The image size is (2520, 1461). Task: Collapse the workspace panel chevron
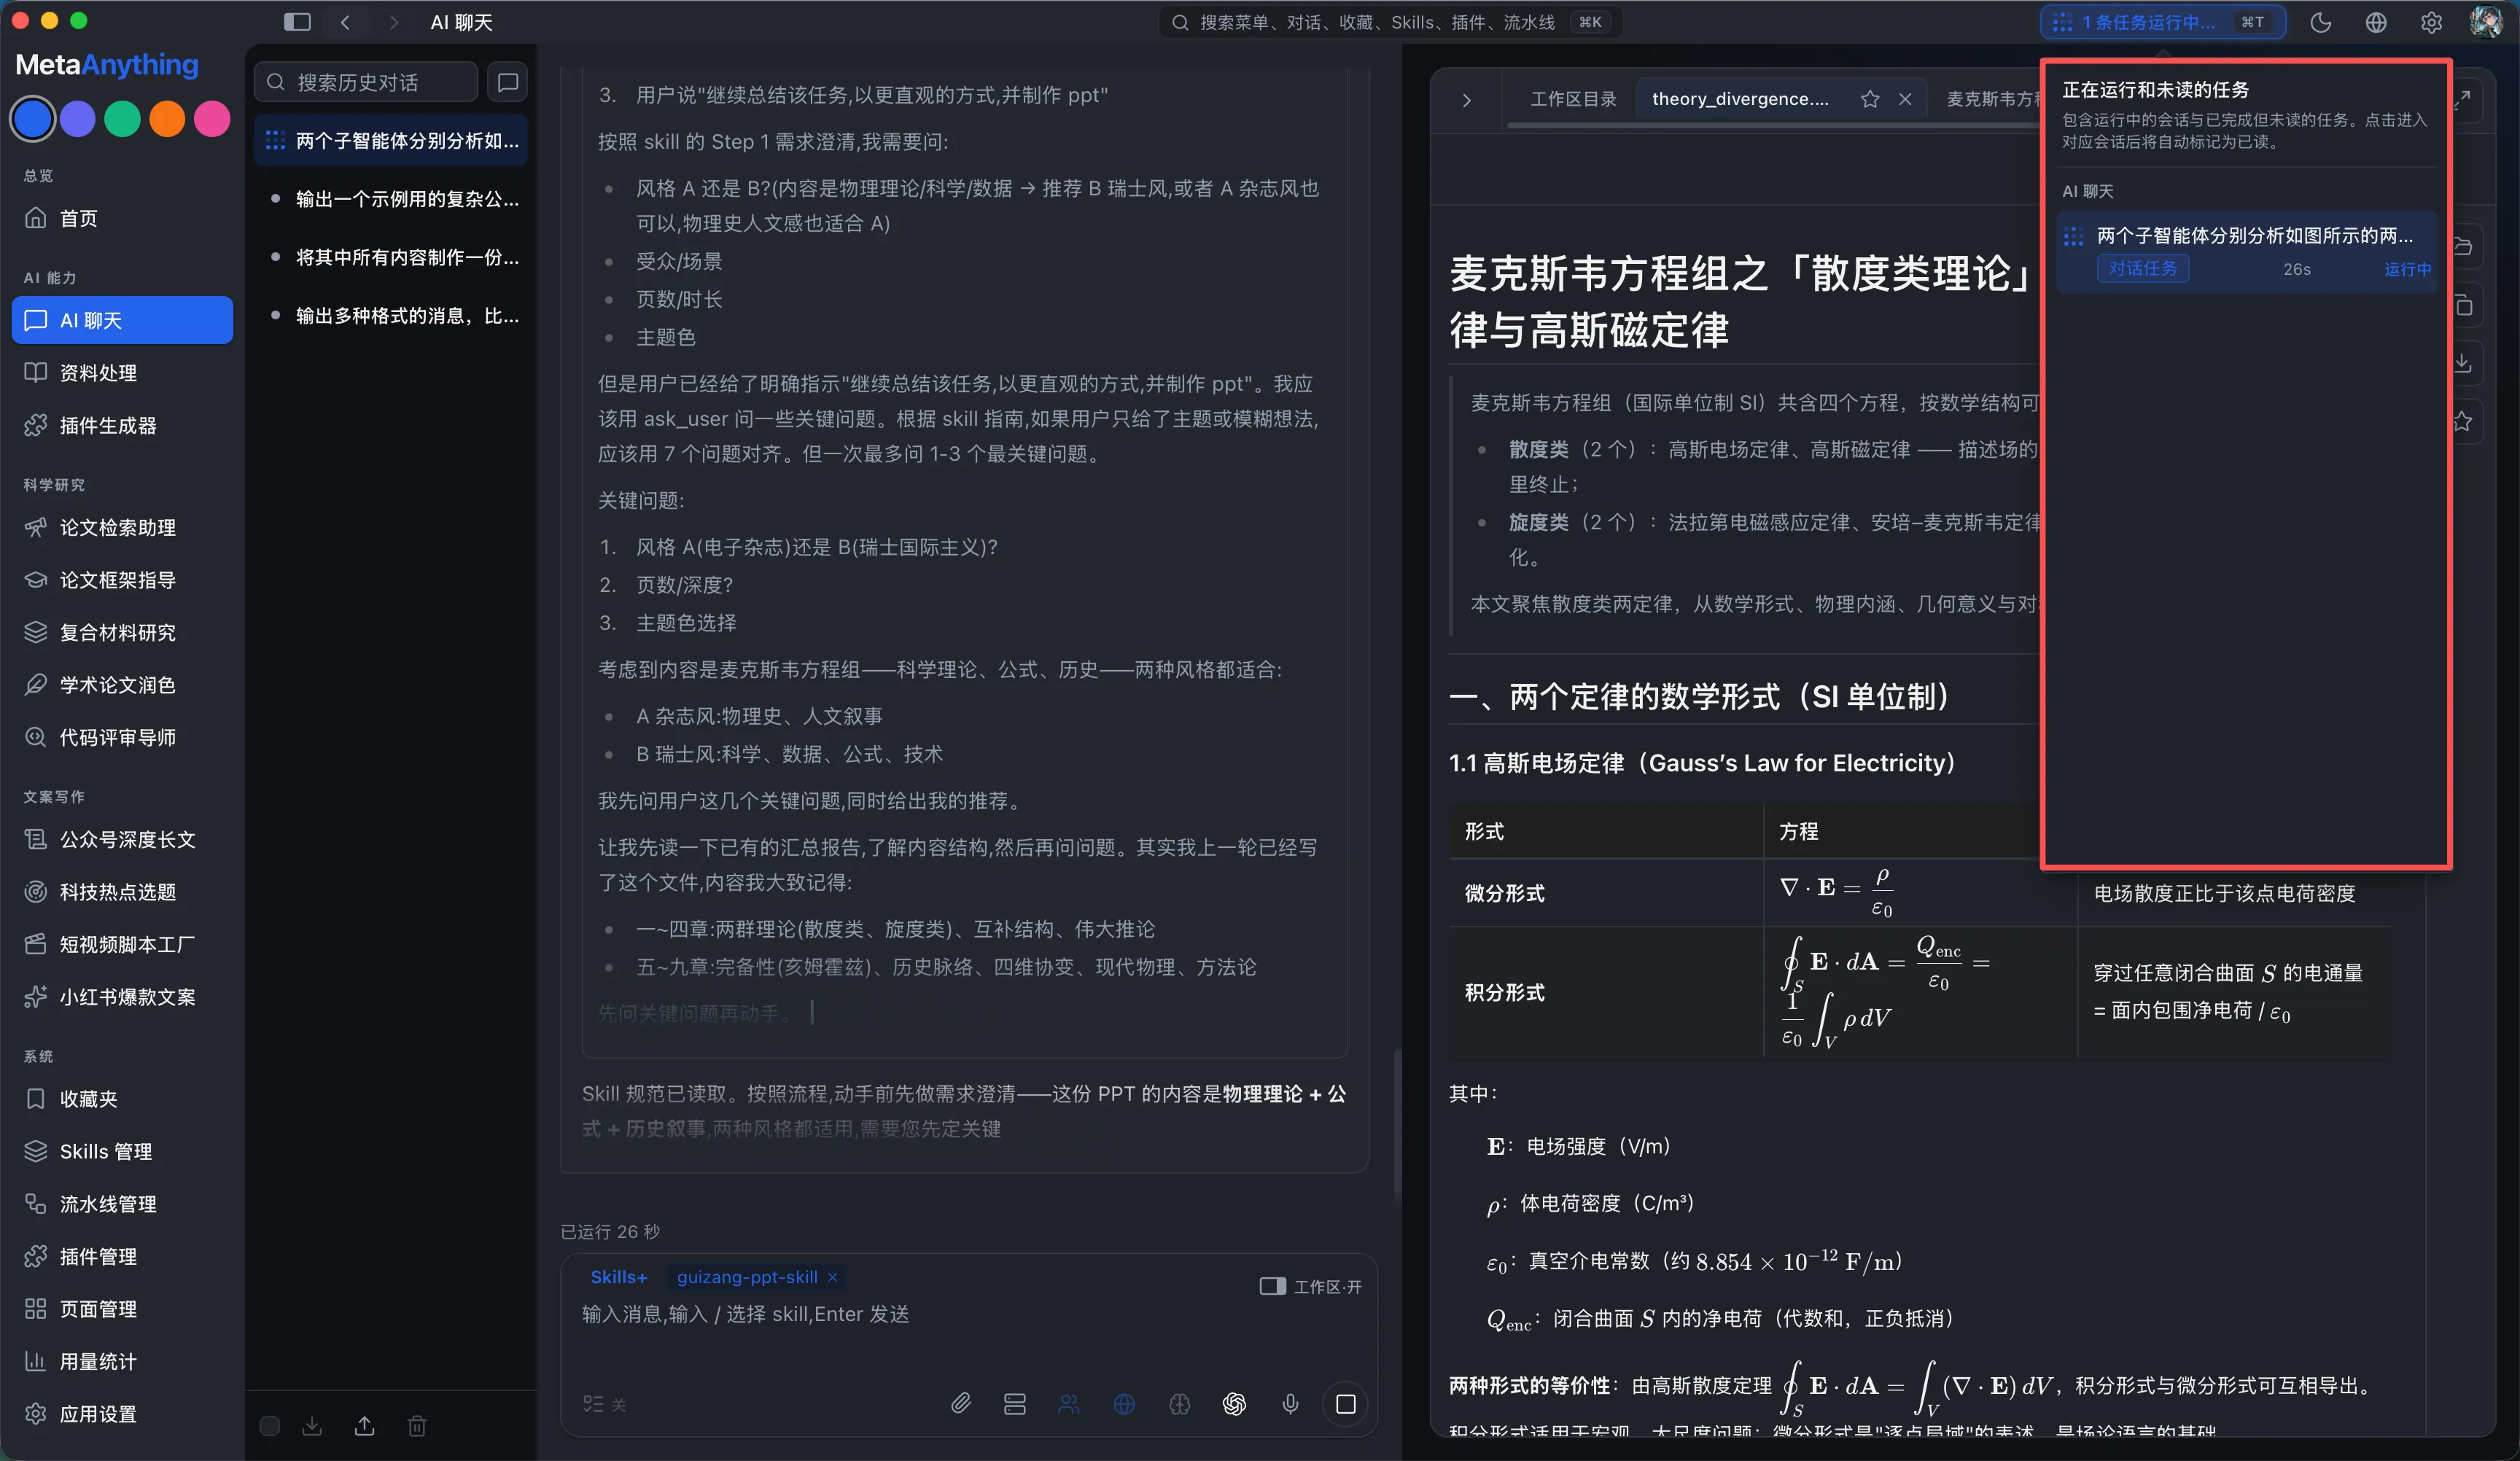[1466, 99]
